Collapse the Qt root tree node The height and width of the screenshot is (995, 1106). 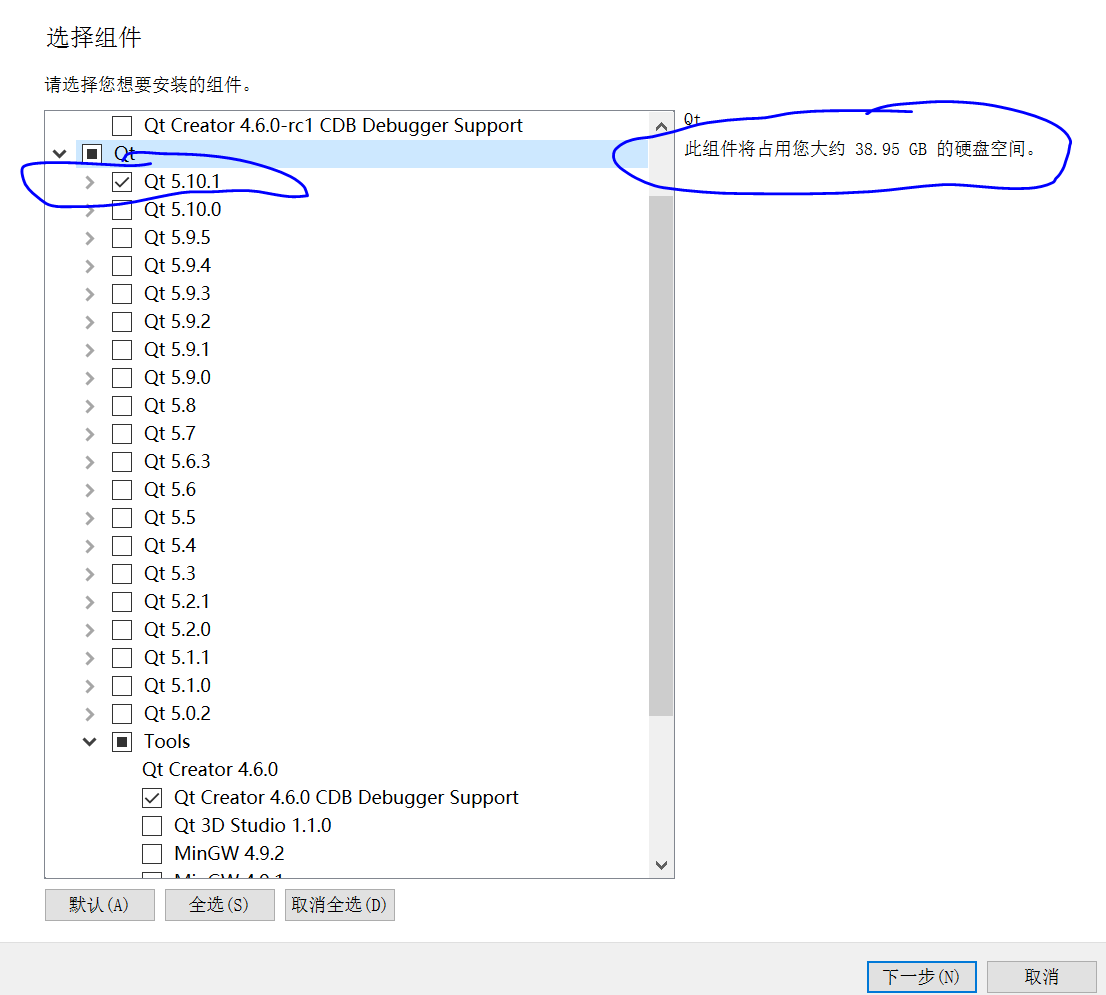point(60,154)
